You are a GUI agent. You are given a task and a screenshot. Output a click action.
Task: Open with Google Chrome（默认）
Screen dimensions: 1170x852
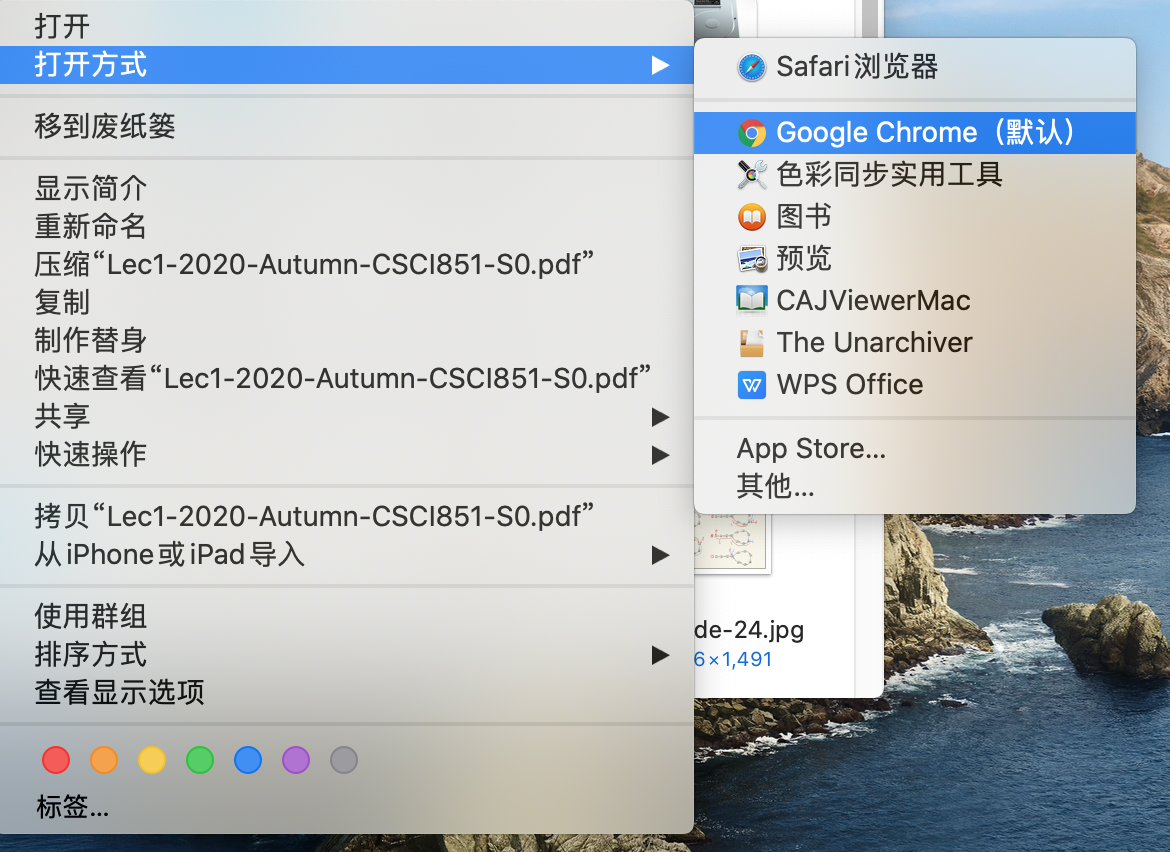[915, 133]
